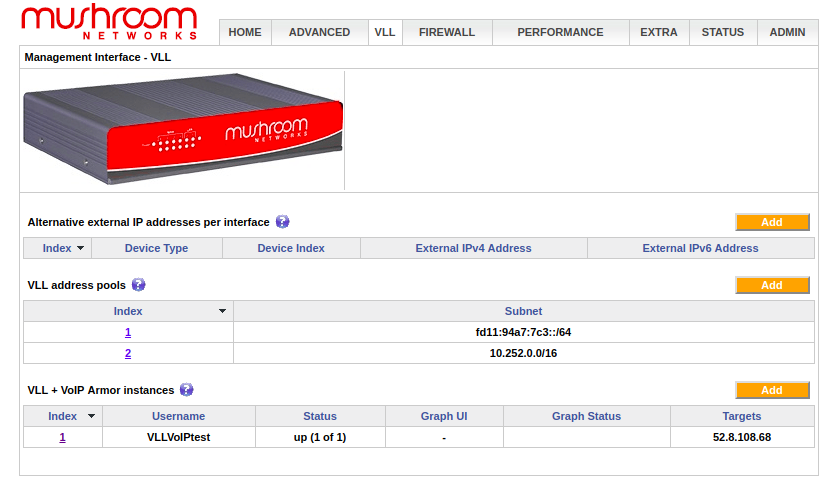Click the Graph Status column header

(586, 416)
